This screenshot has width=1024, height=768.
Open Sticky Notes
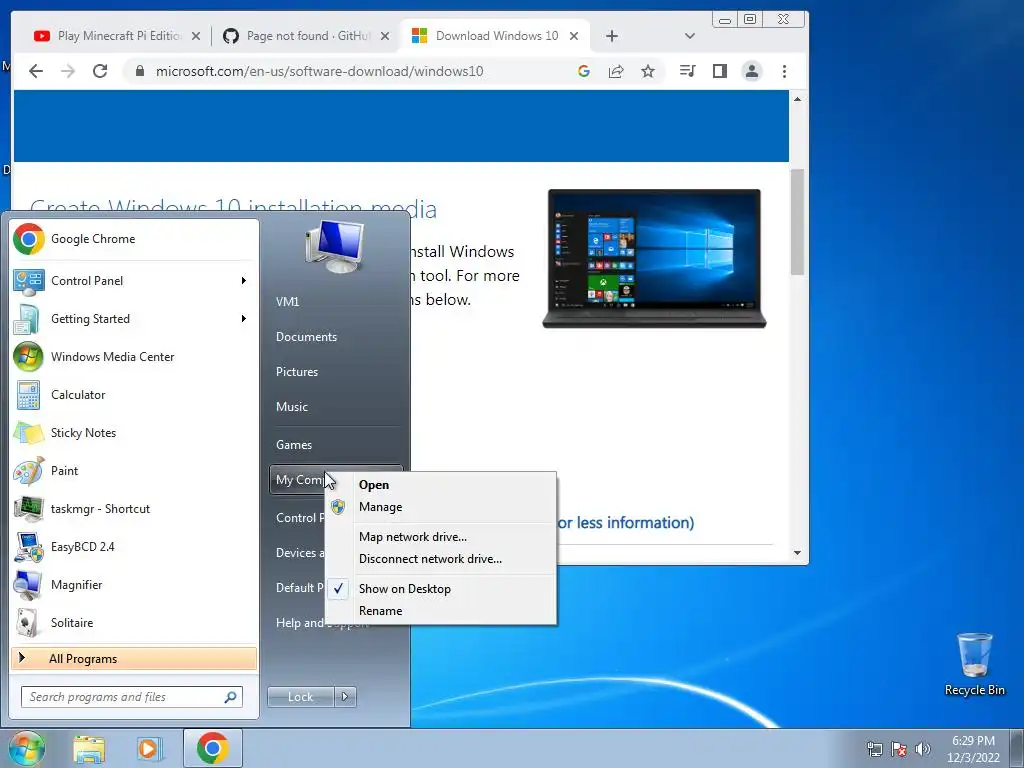[x=134, y=432]
